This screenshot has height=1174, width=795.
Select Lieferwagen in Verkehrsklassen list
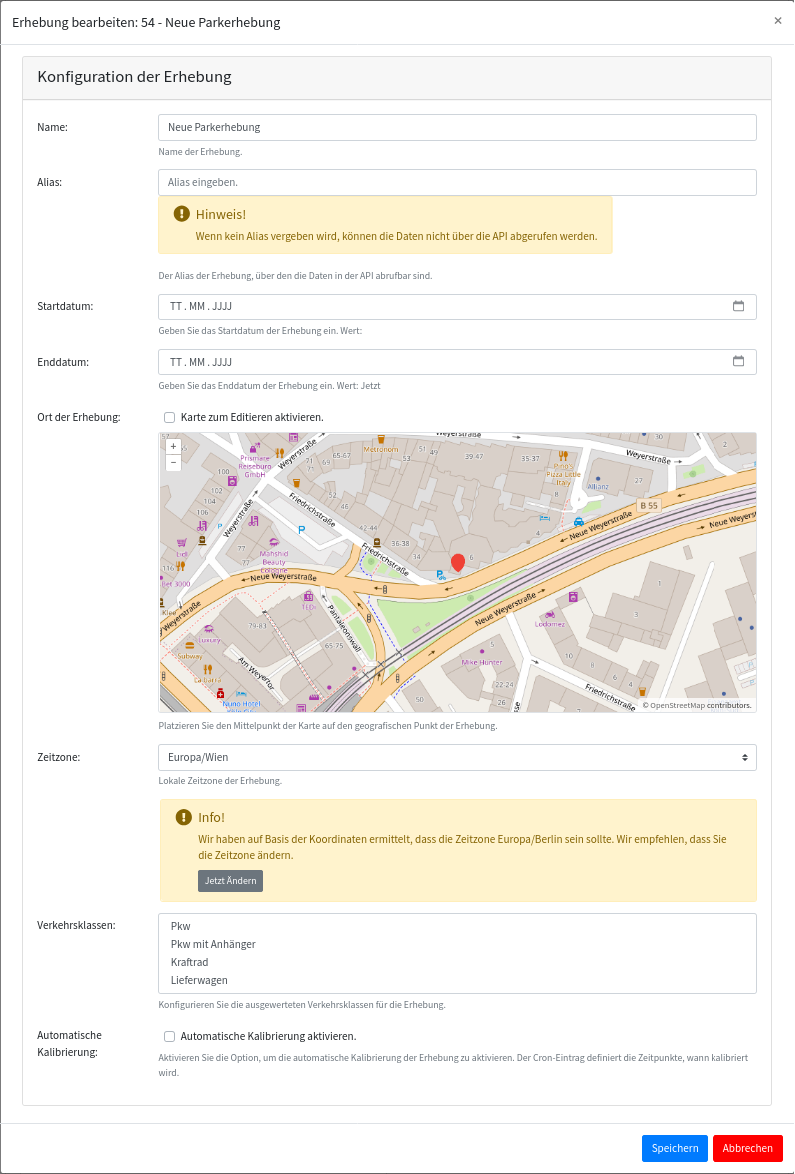click(x=457, y=980)
